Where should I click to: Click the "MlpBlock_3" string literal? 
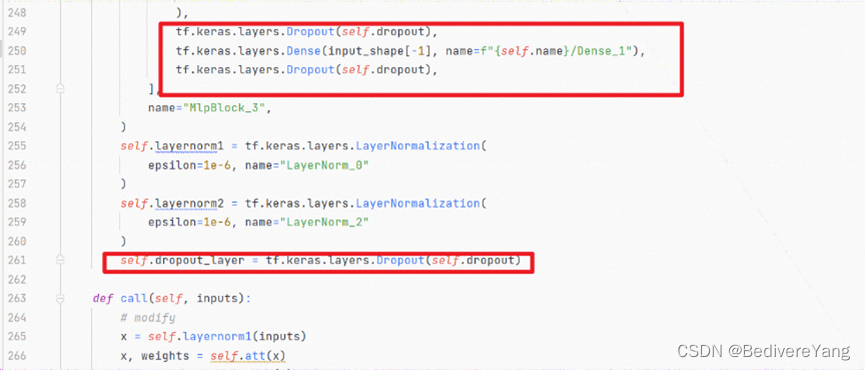[x=225, y=108]
